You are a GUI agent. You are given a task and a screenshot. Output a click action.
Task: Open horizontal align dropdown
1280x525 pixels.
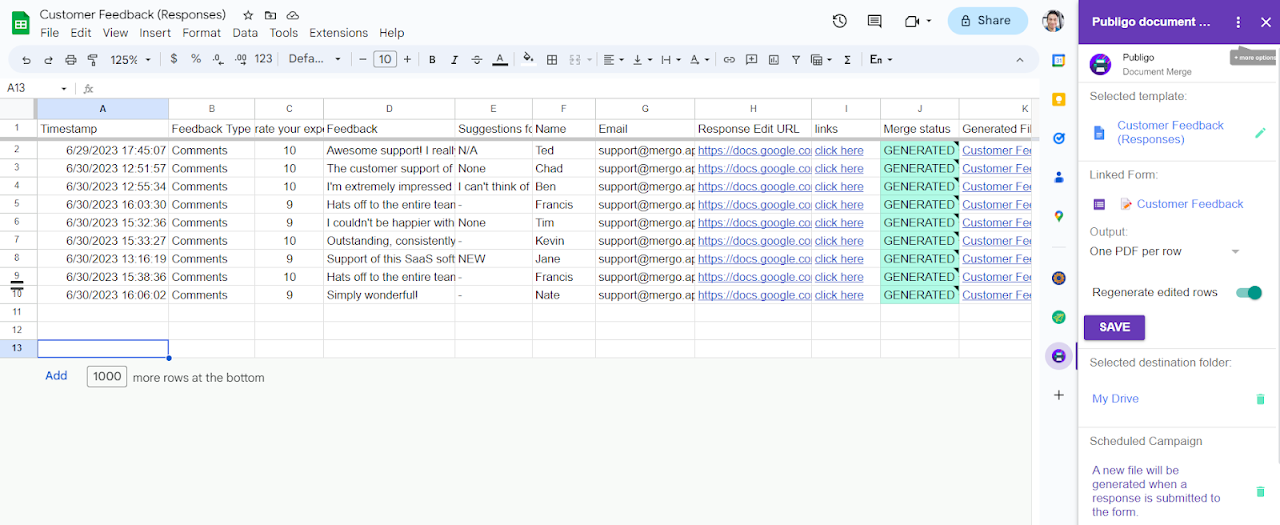[x=614, y=60]
